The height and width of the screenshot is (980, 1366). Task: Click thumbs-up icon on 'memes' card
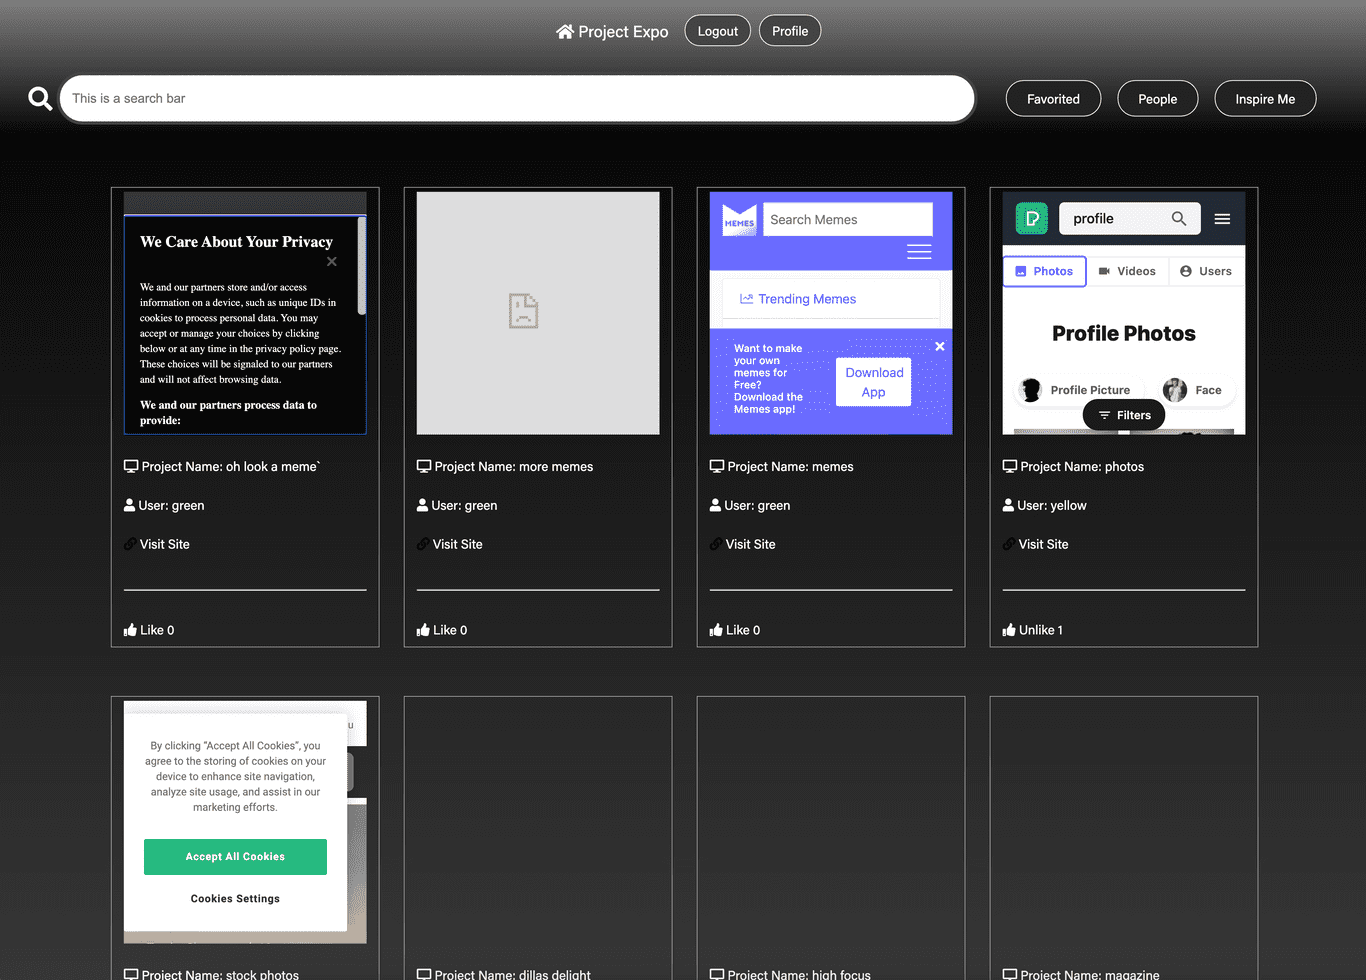pos(716,630)
